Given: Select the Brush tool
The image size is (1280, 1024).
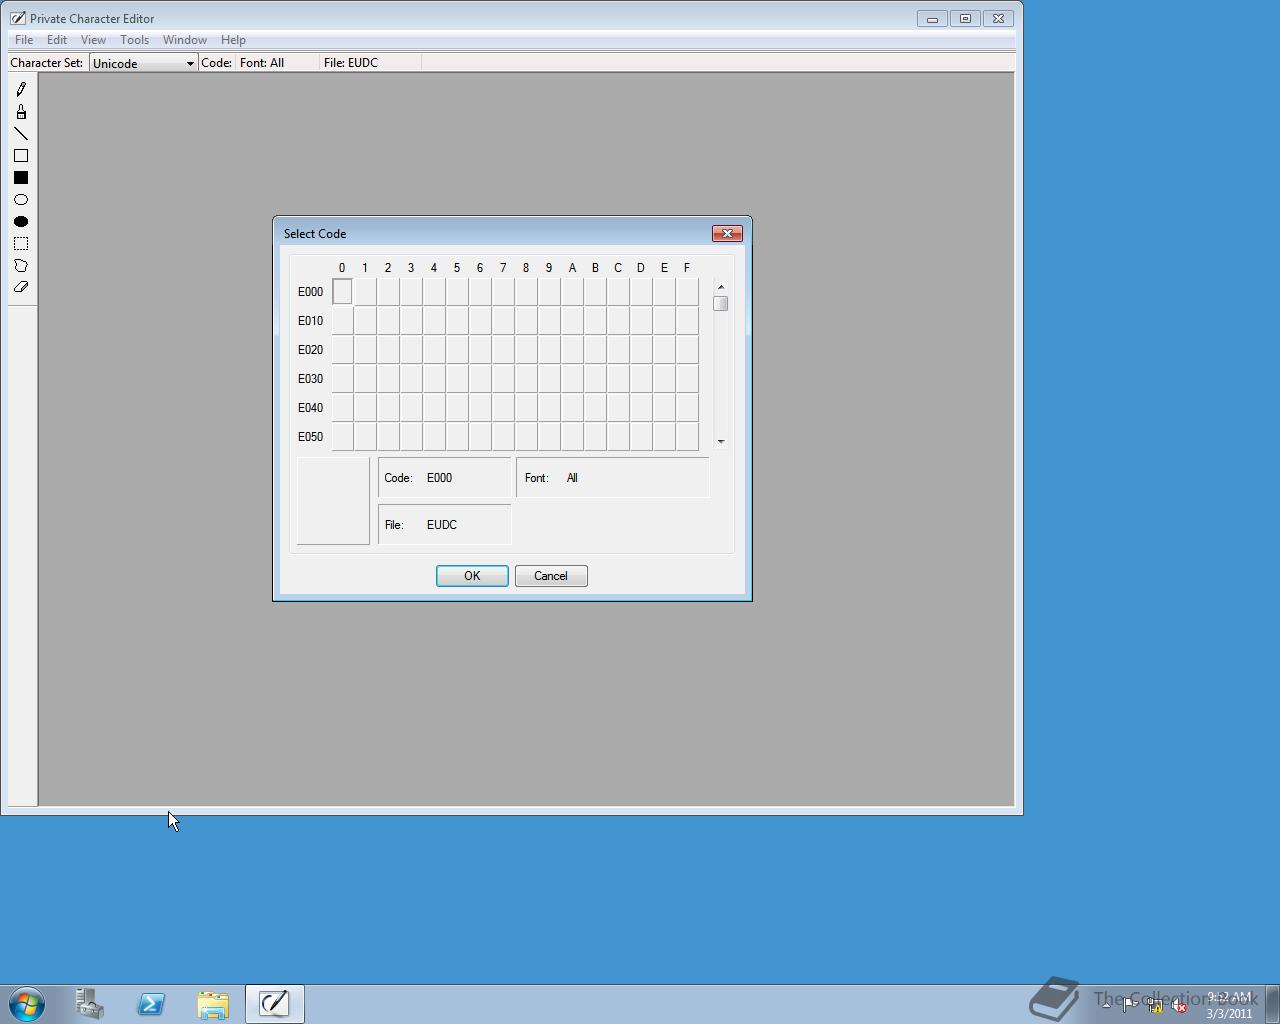Looking at the screenshot, I should click(x=21, y=112).
